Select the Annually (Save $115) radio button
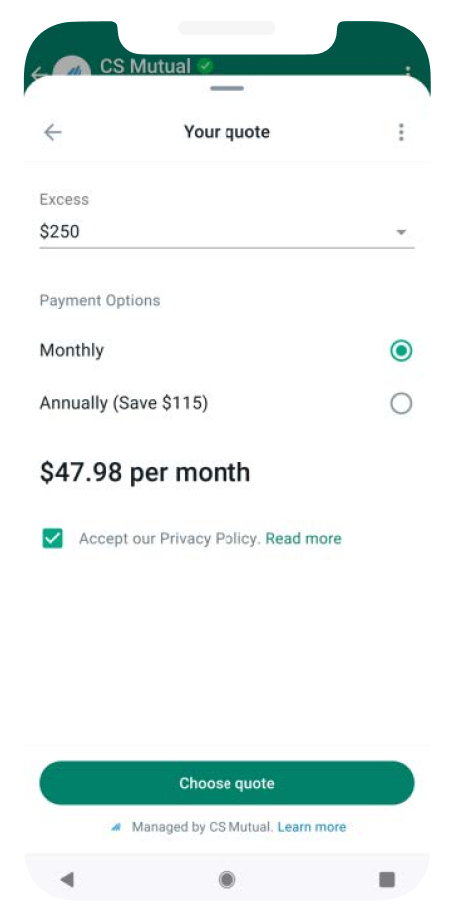 [x=401, y=404]
